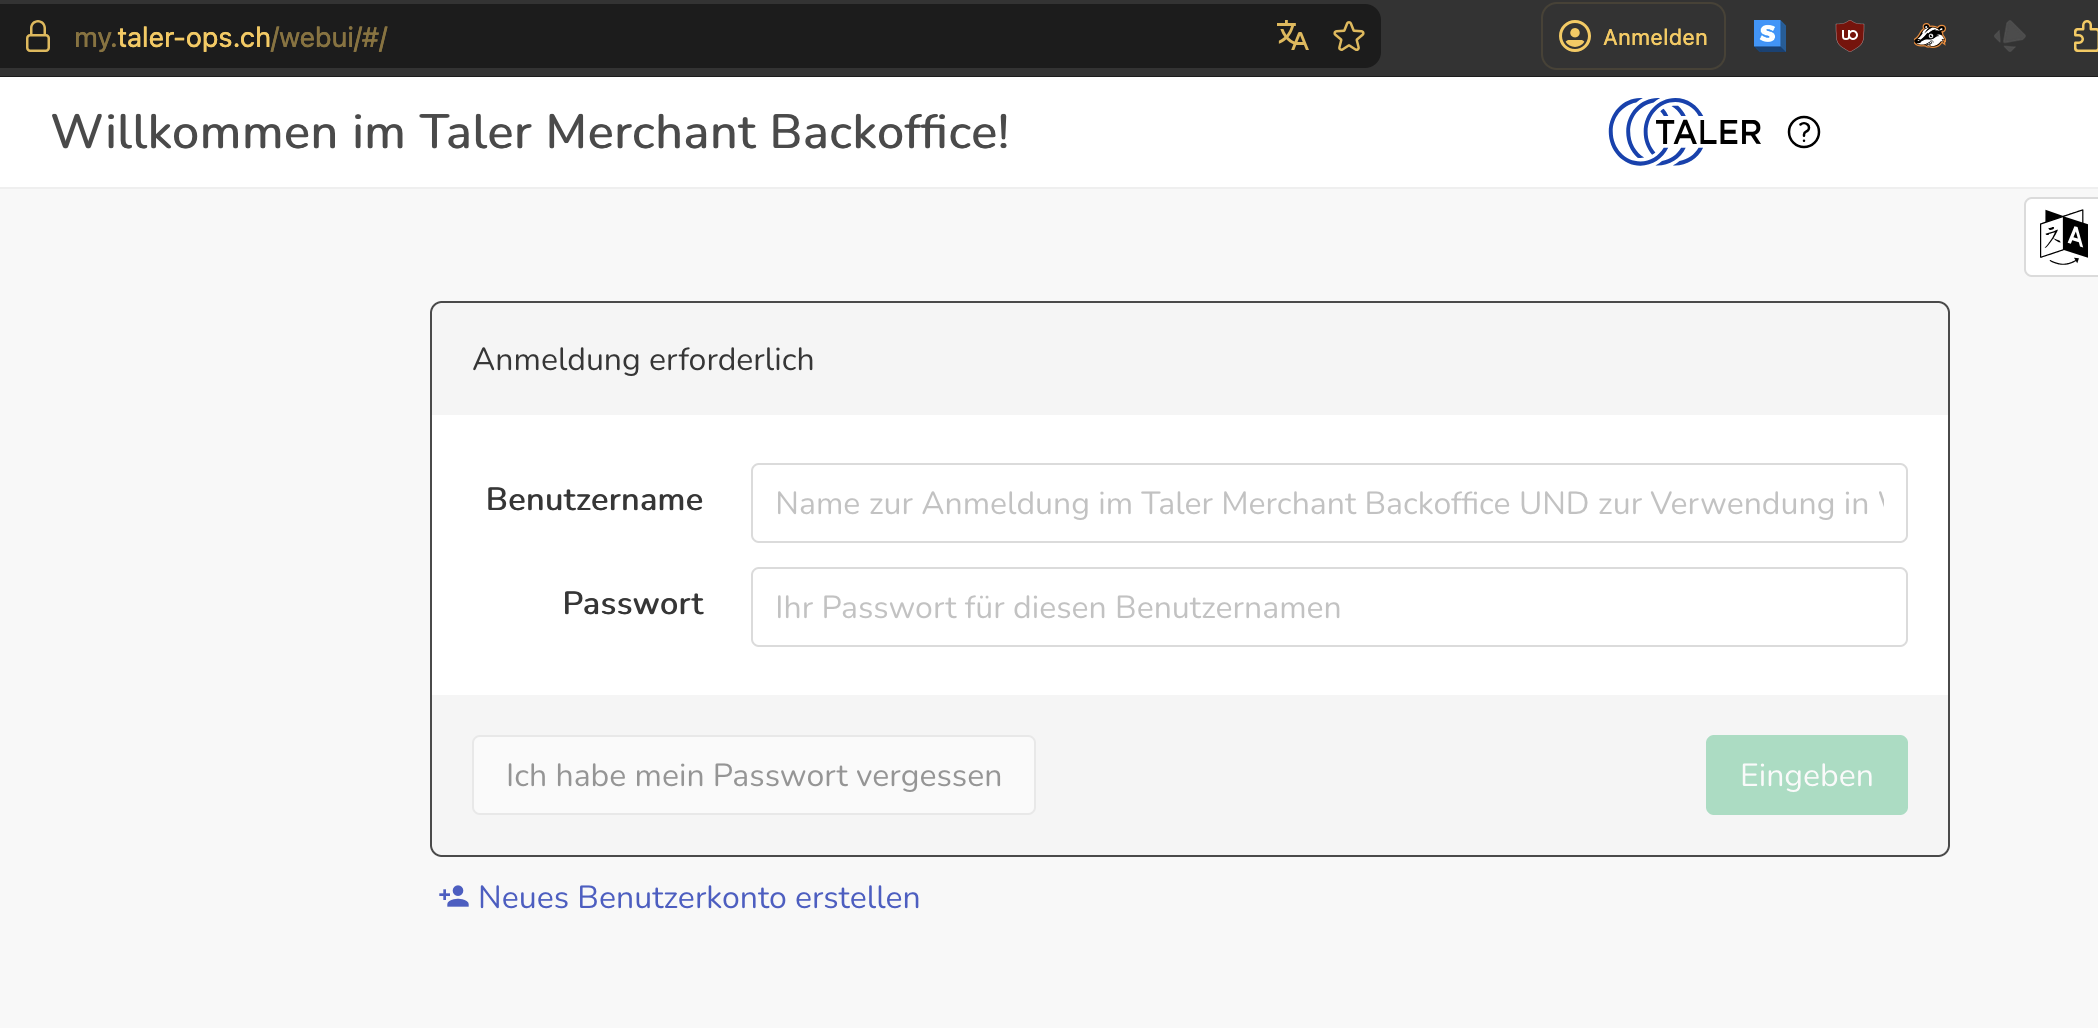Image resolution: width=2098 pixels, height=1028 pixels.
Task: Click the greyed-out extension icon
Action: point(2009,36)
